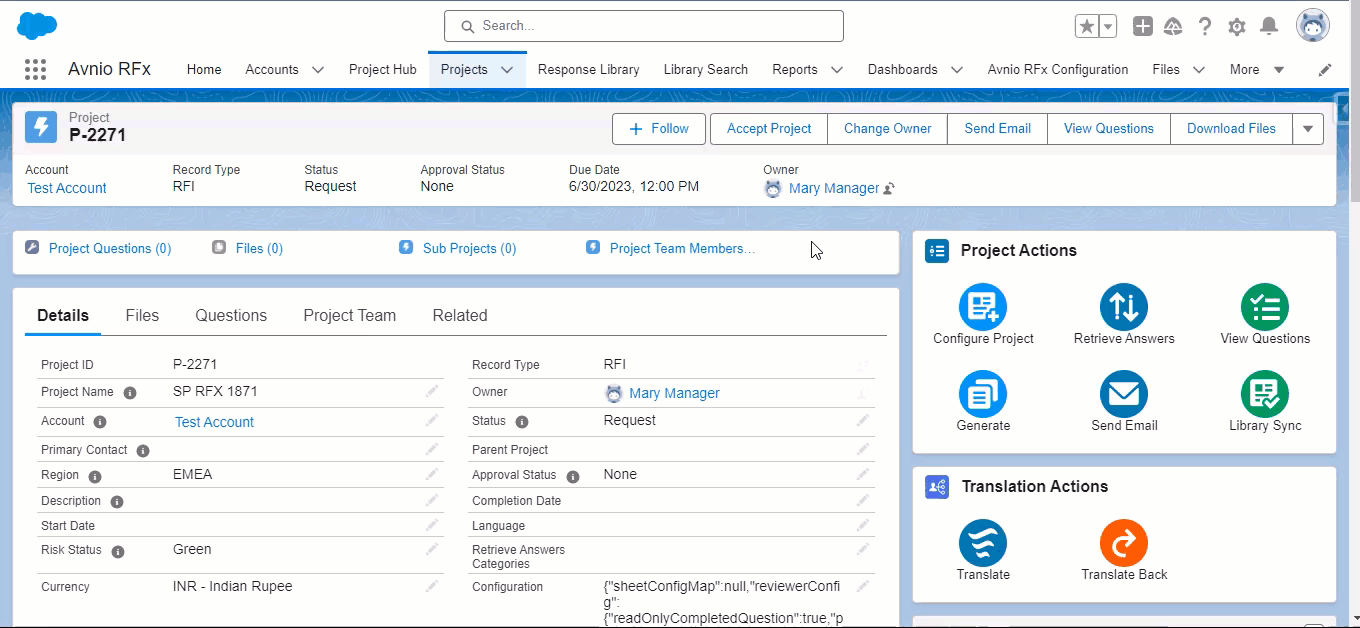Open Trailhead guidance center icon

click(x=1174, y=26)
